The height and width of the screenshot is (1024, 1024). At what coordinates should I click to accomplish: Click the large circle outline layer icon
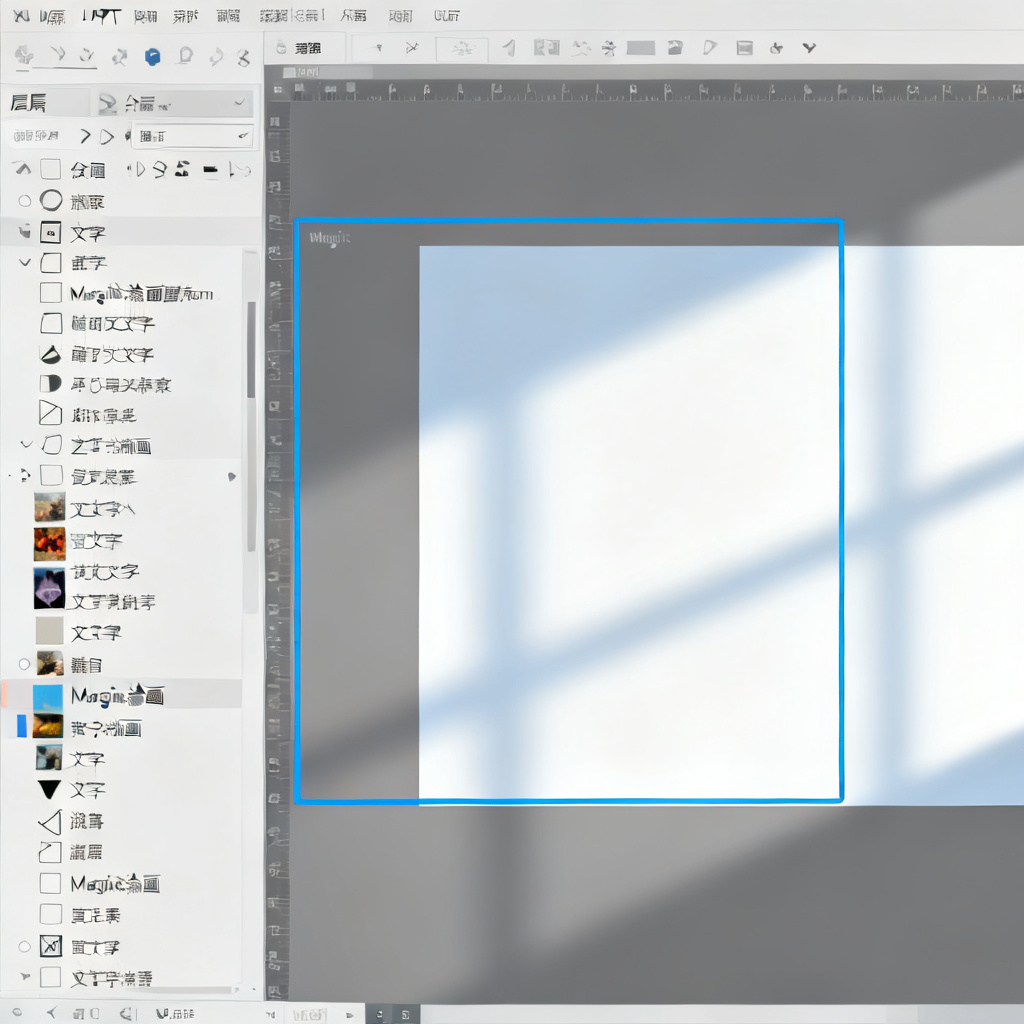click(x=51, y=200)
